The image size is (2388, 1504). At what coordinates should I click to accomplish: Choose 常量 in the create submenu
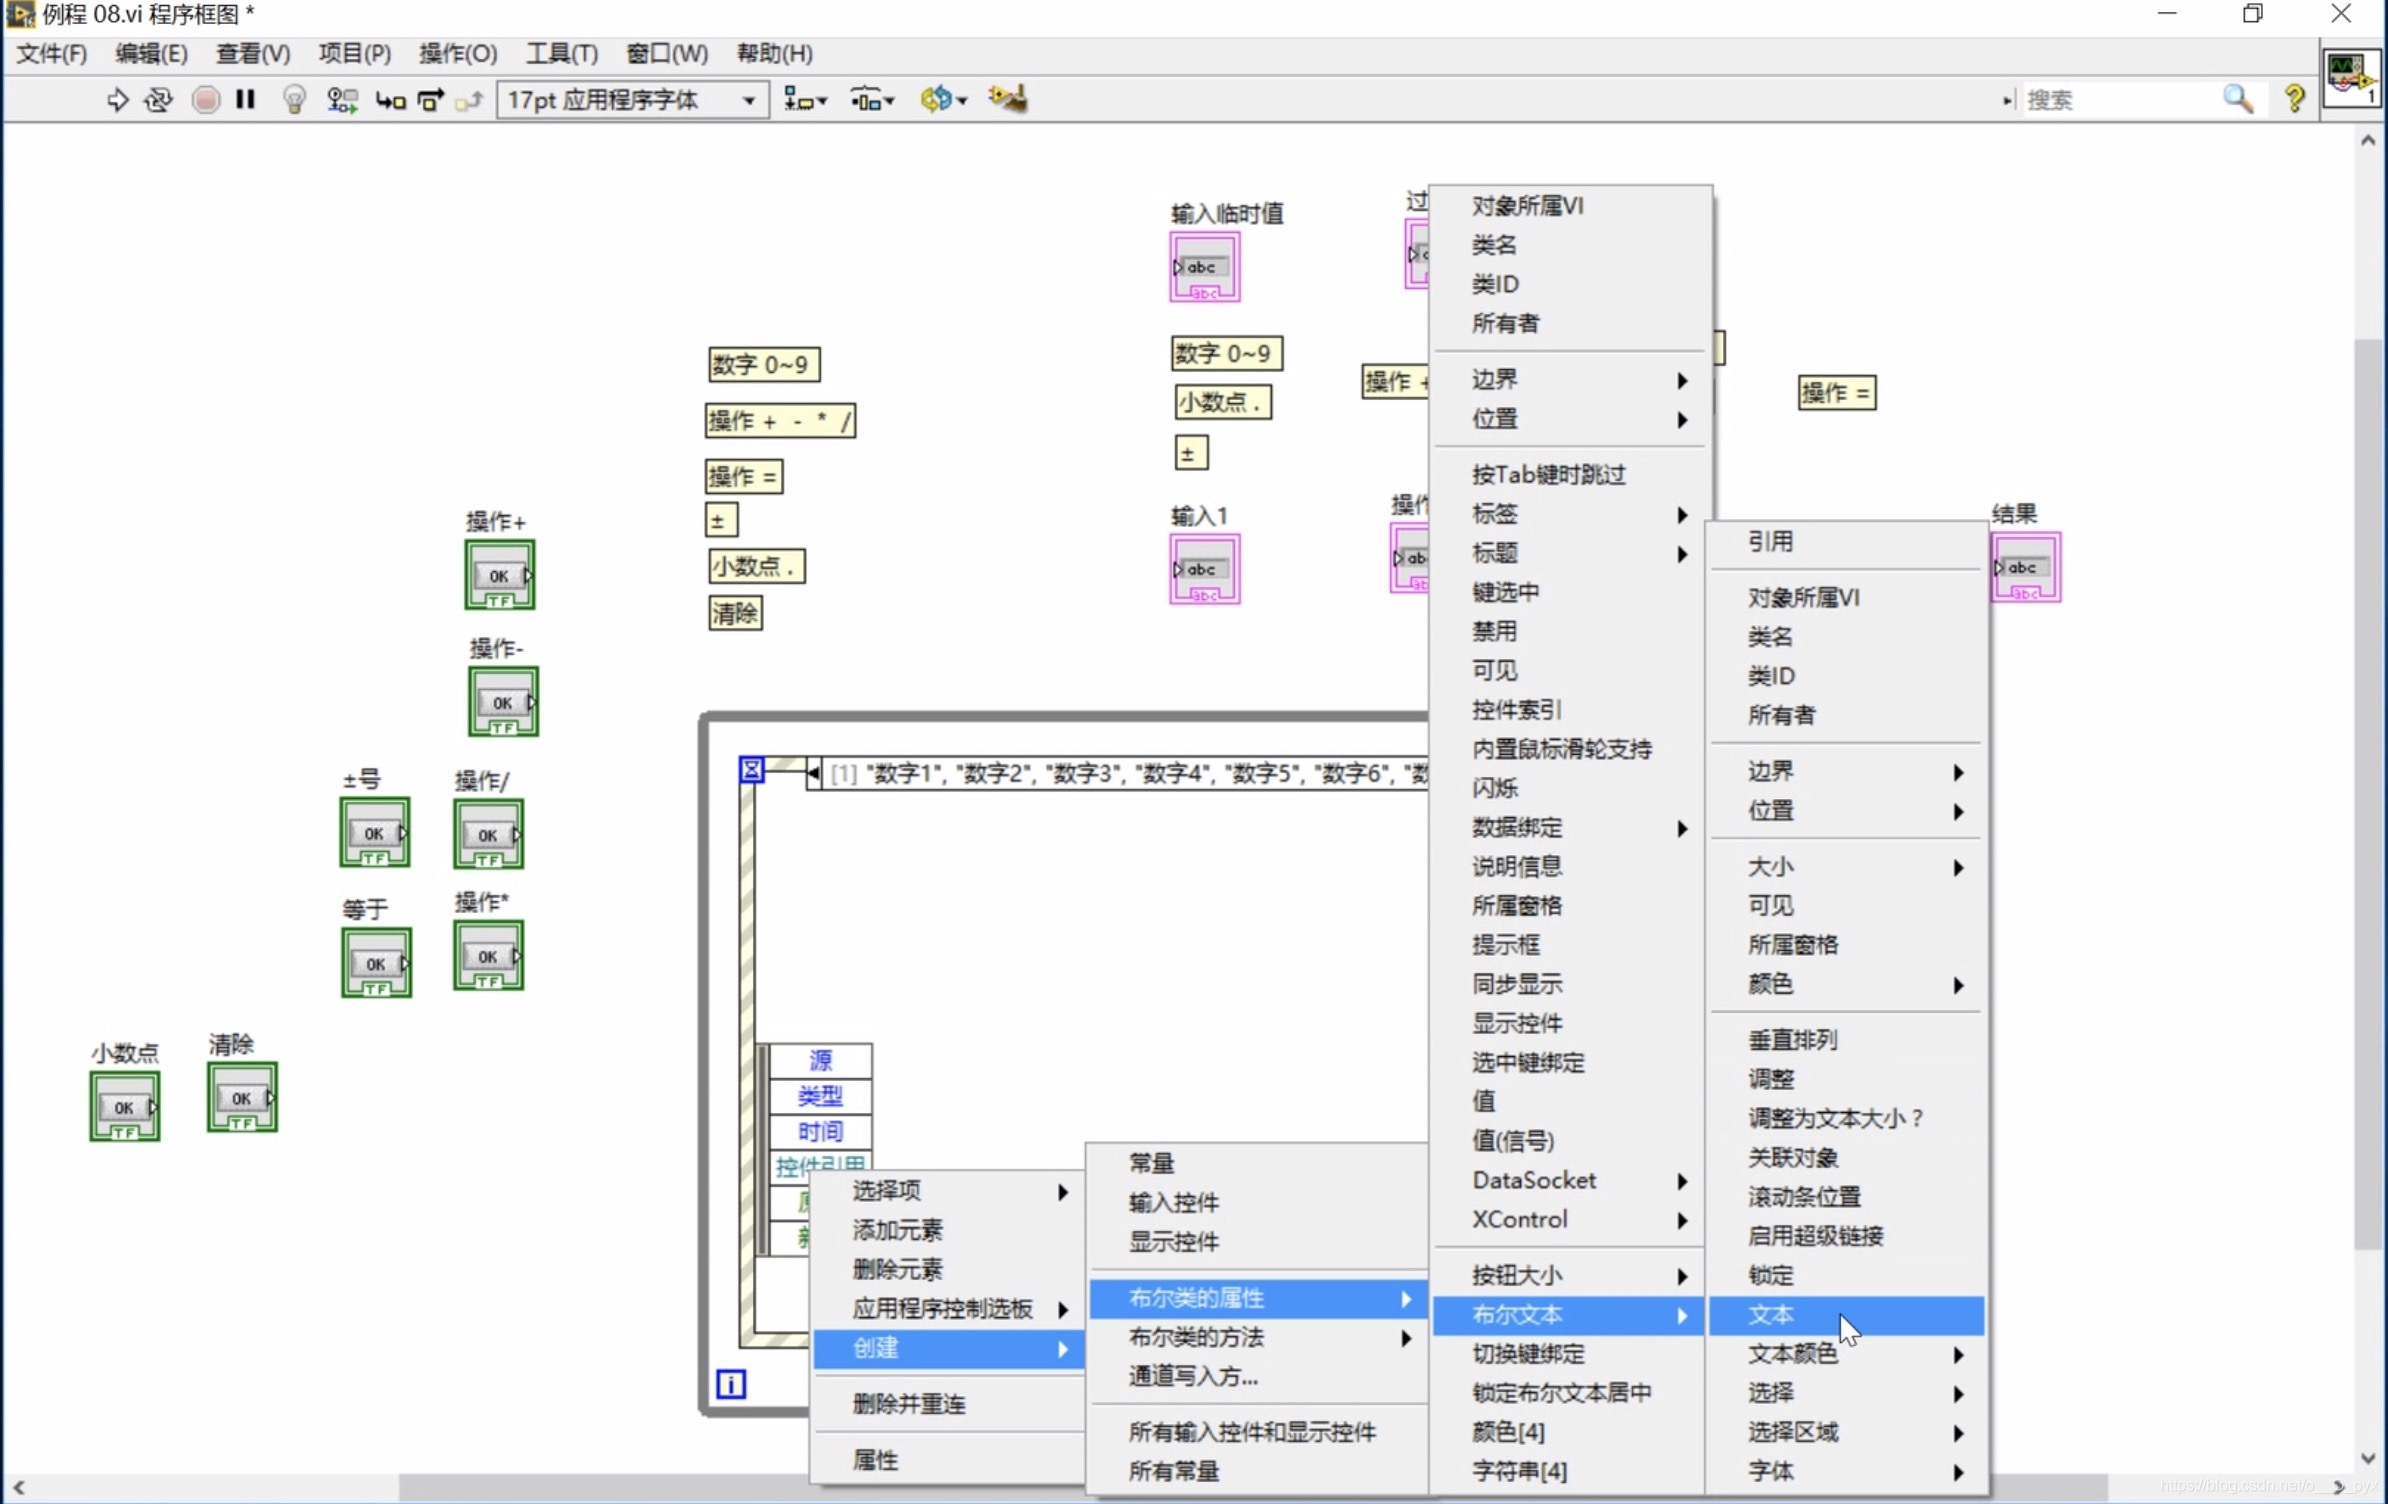(1258, 1163)
